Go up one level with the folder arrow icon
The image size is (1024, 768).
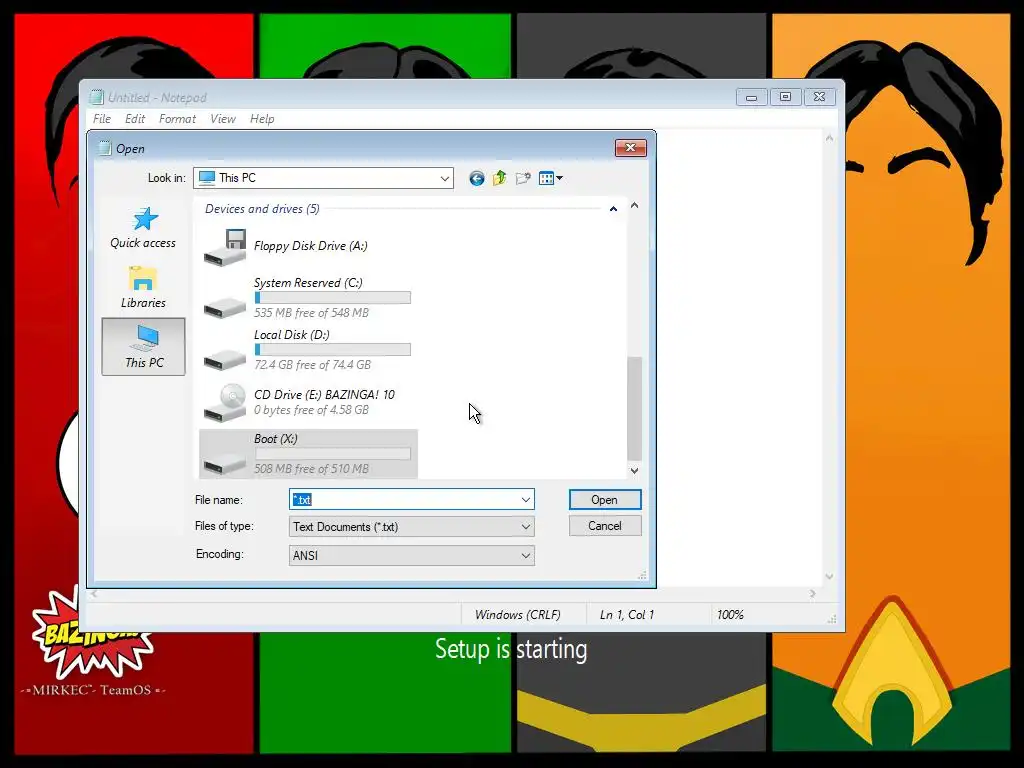point(500,178)
